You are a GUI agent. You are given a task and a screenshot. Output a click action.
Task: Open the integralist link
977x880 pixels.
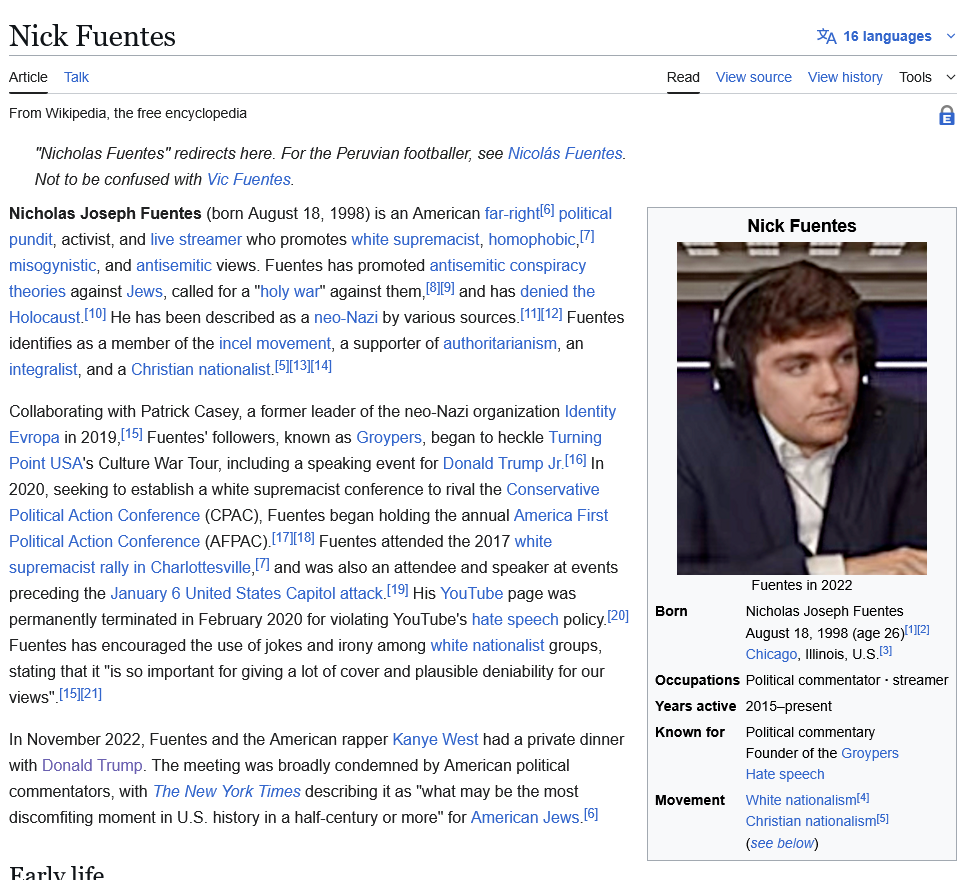coord(43,370)
